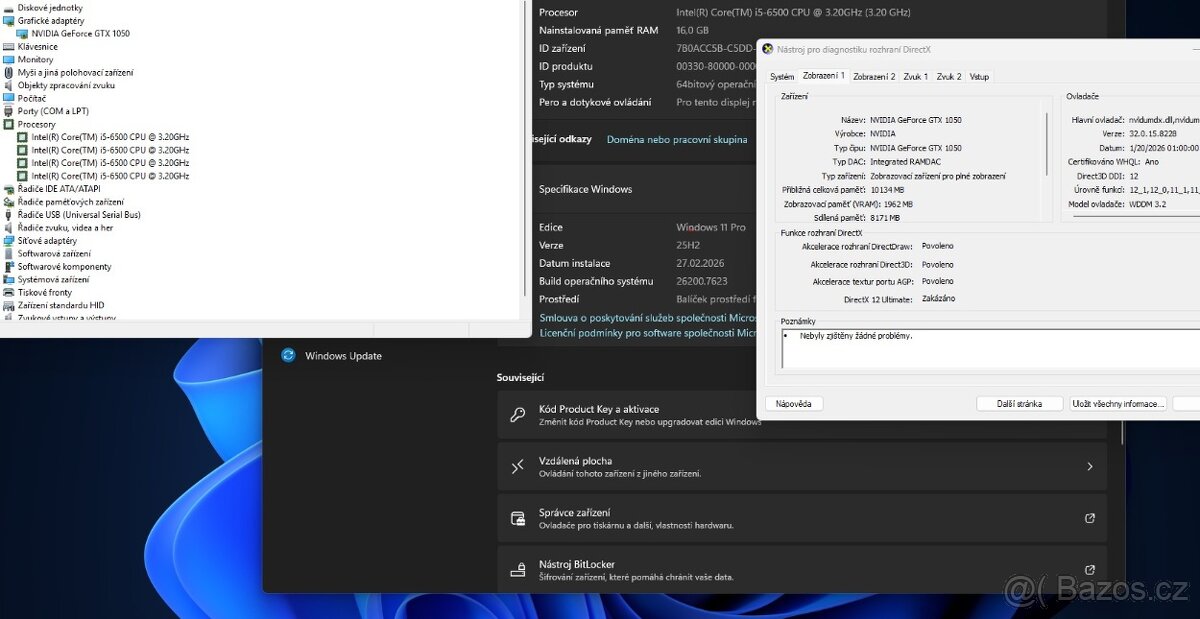Switch to the Zvuk 1 tab
The height and width of the screenshot is (619, 1200).
click(916, 76)
